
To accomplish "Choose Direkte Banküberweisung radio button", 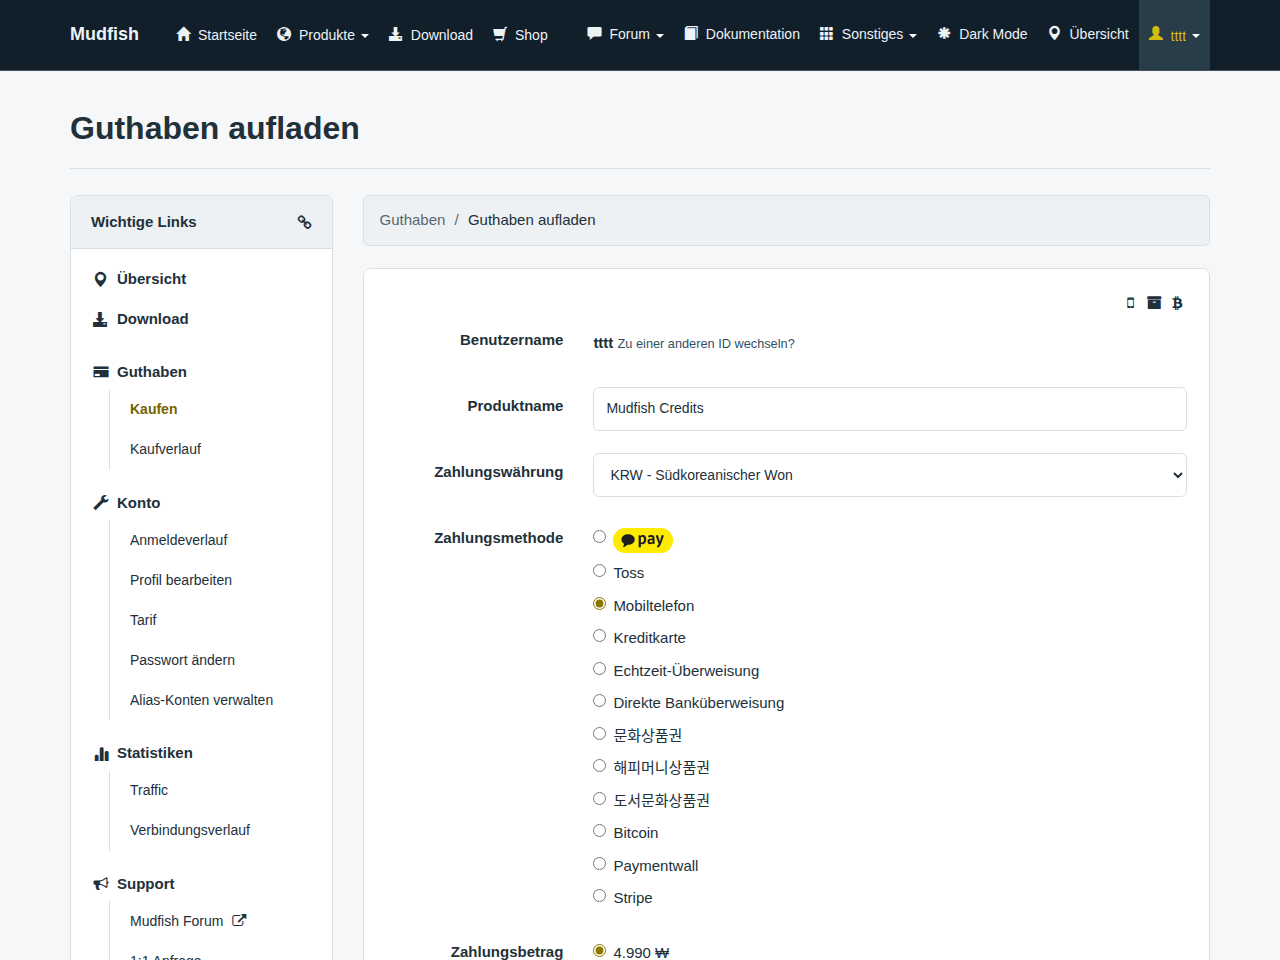I will click(x=600, y=701).
